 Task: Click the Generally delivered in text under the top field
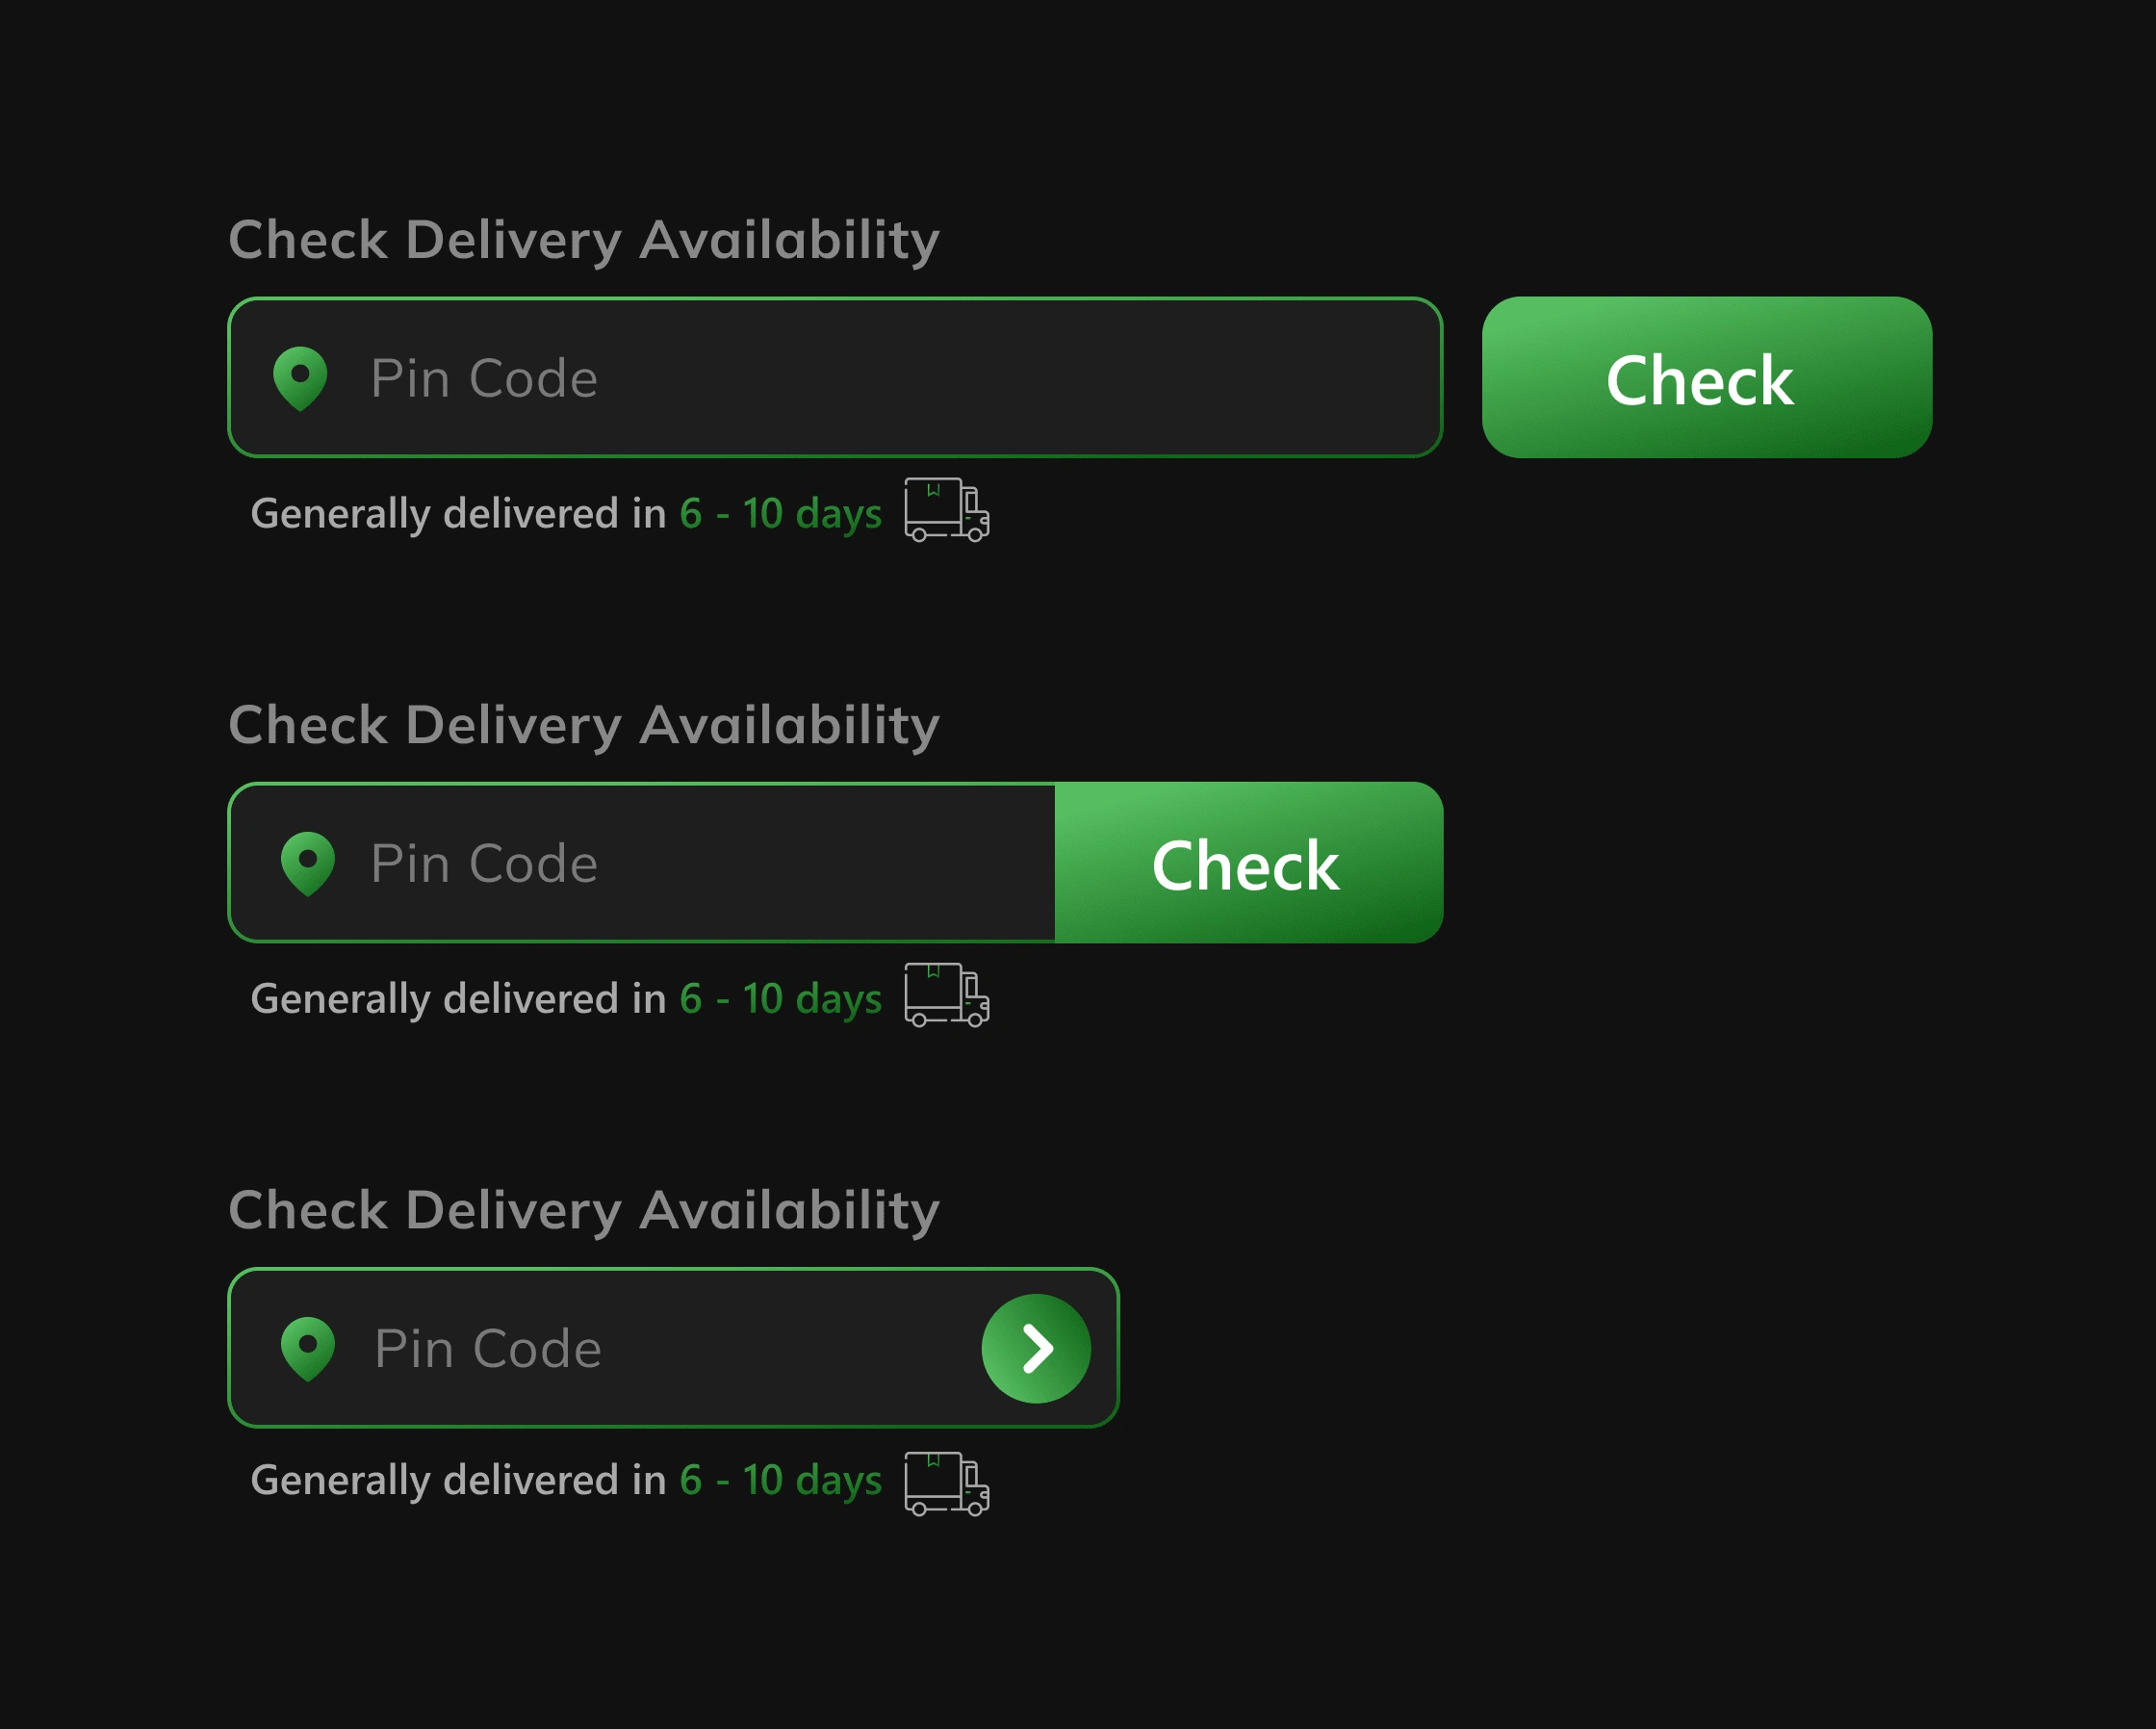(458, 514)
